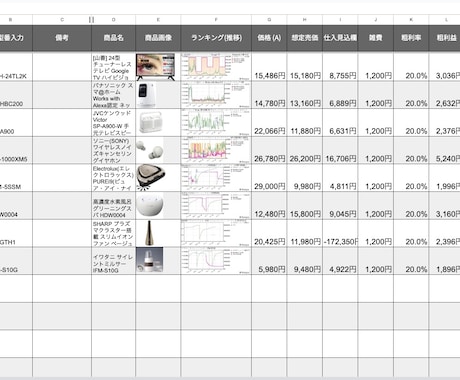
Task: Select purchase estimate cell 16,706円
Action: (340, 150)
